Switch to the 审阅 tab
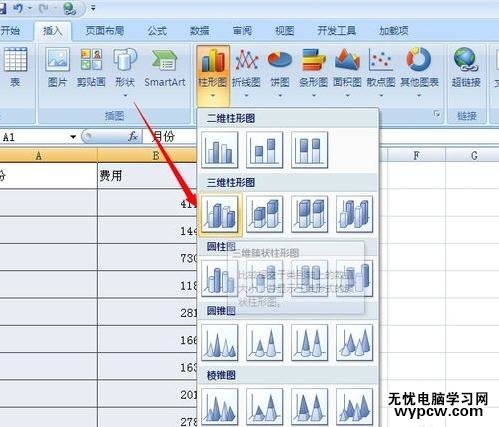 coord(242,31)
